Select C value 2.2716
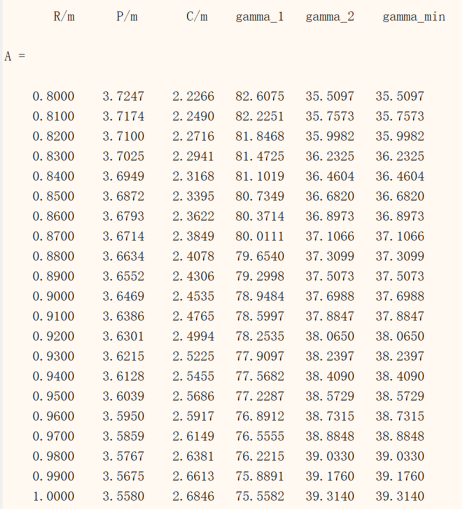The width and height of the screenshot is (462, 509). (193, 136)
